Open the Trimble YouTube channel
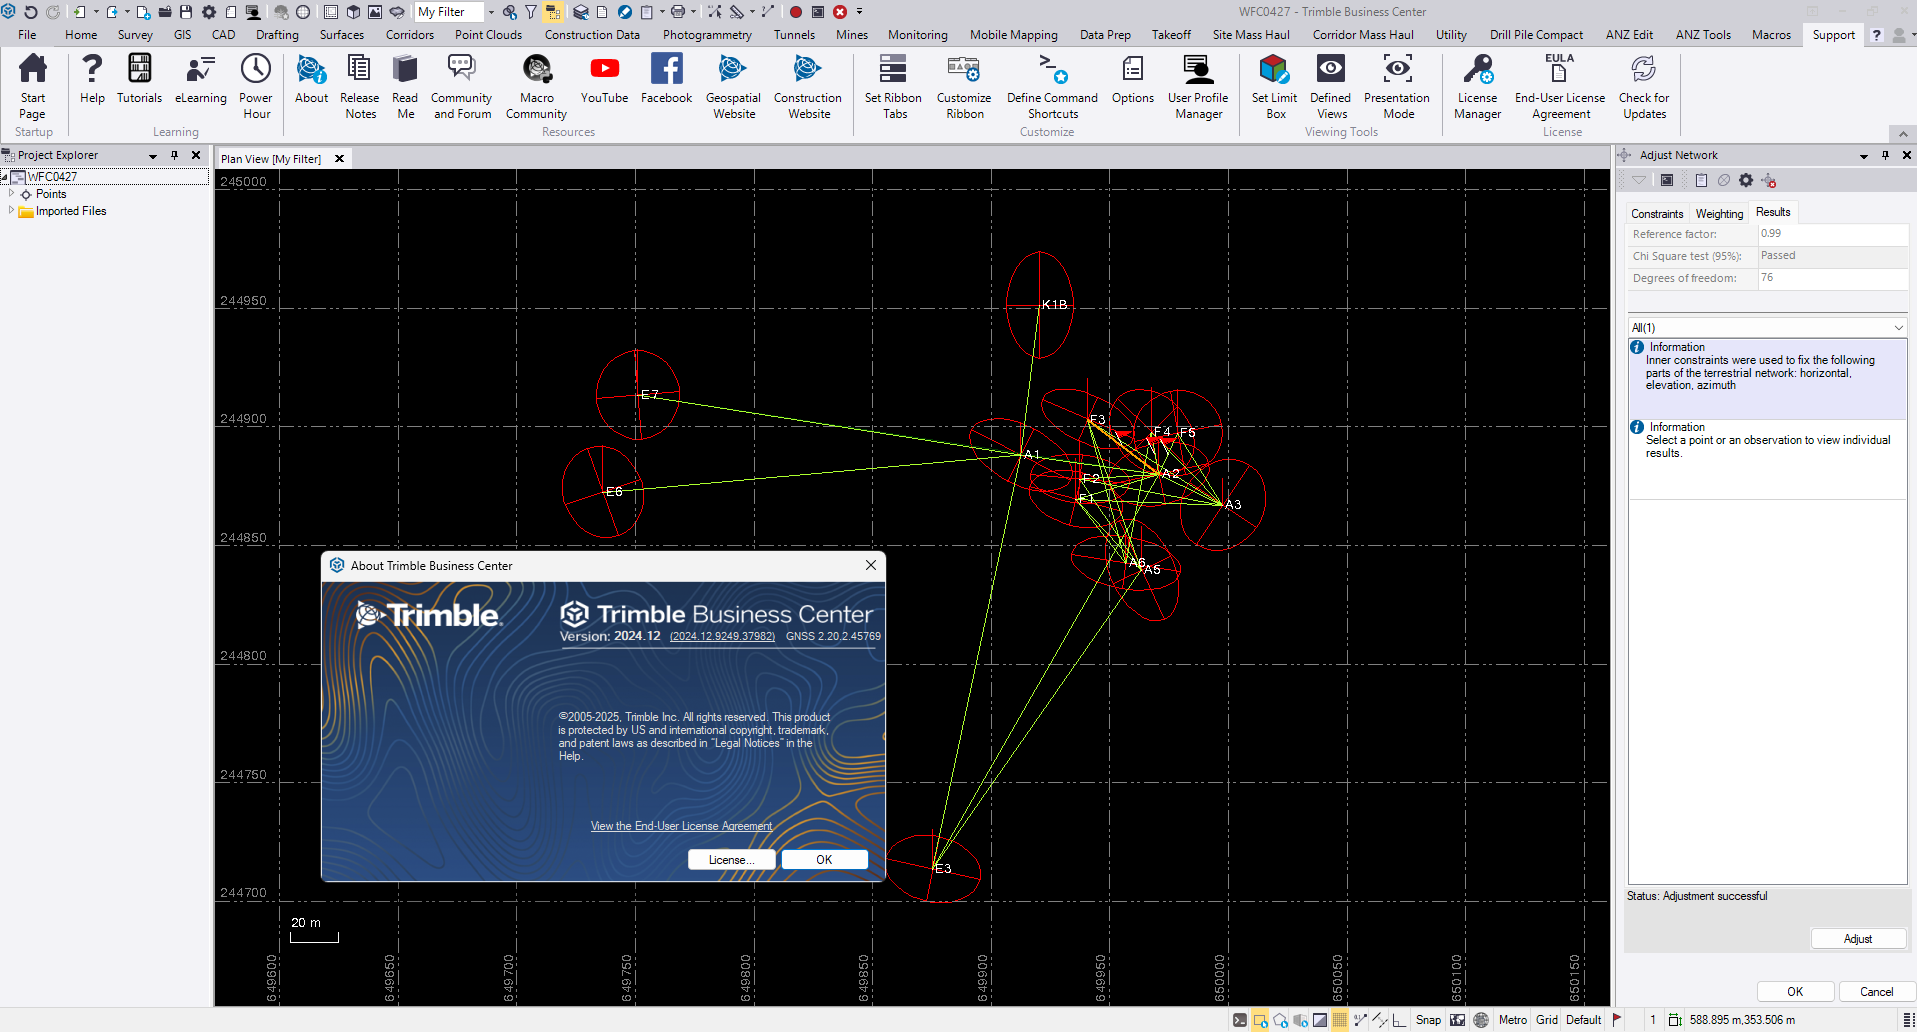 (x=604, y=79)
